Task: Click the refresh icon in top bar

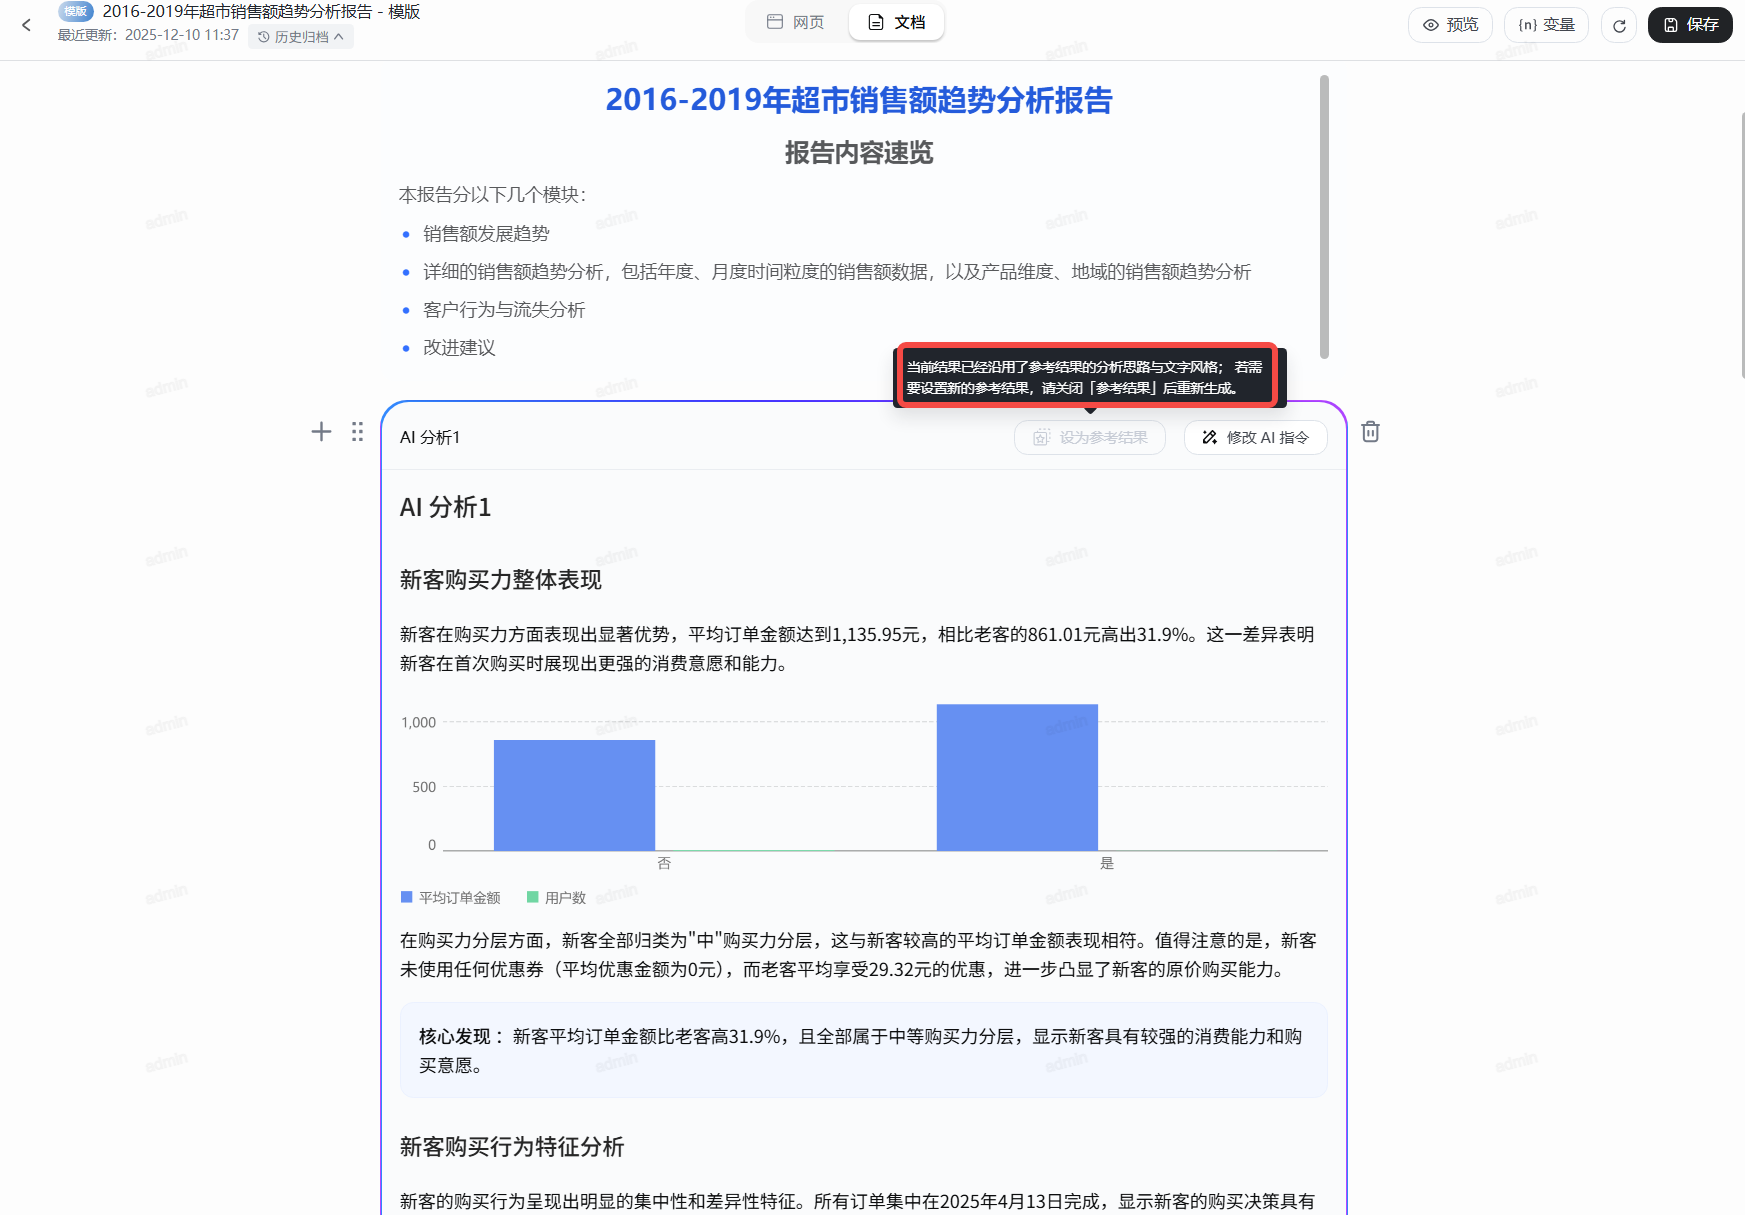Action: pos(1619,25)
